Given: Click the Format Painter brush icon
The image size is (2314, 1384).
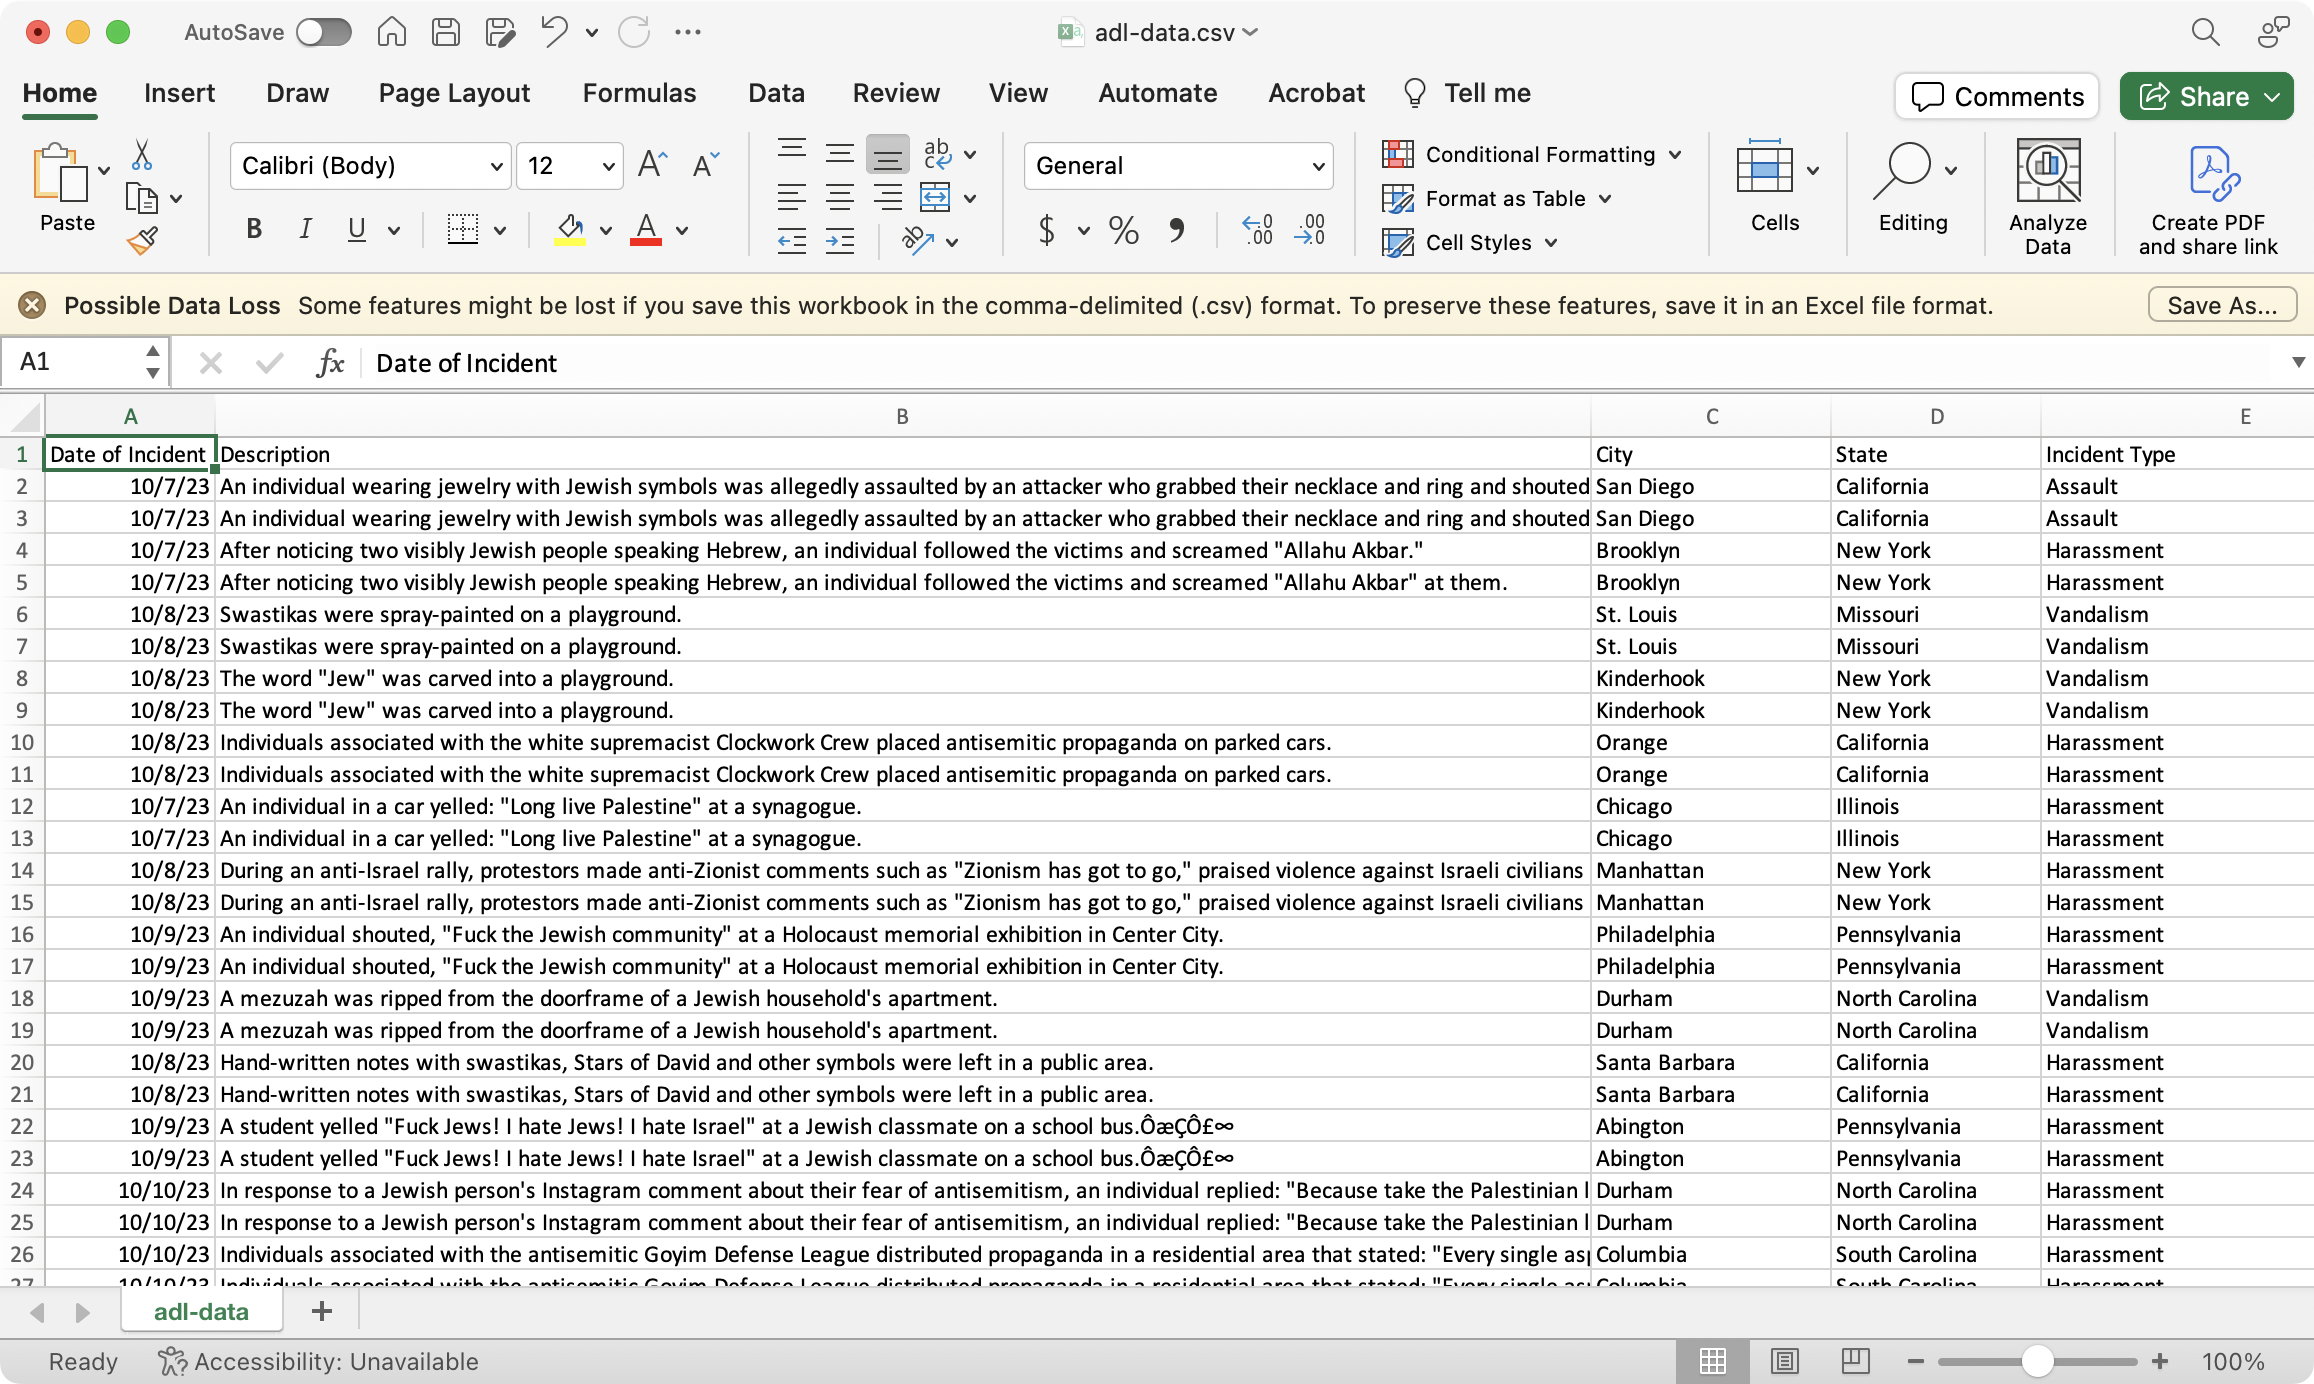Looking at the screenshot, I should [142, 241].
